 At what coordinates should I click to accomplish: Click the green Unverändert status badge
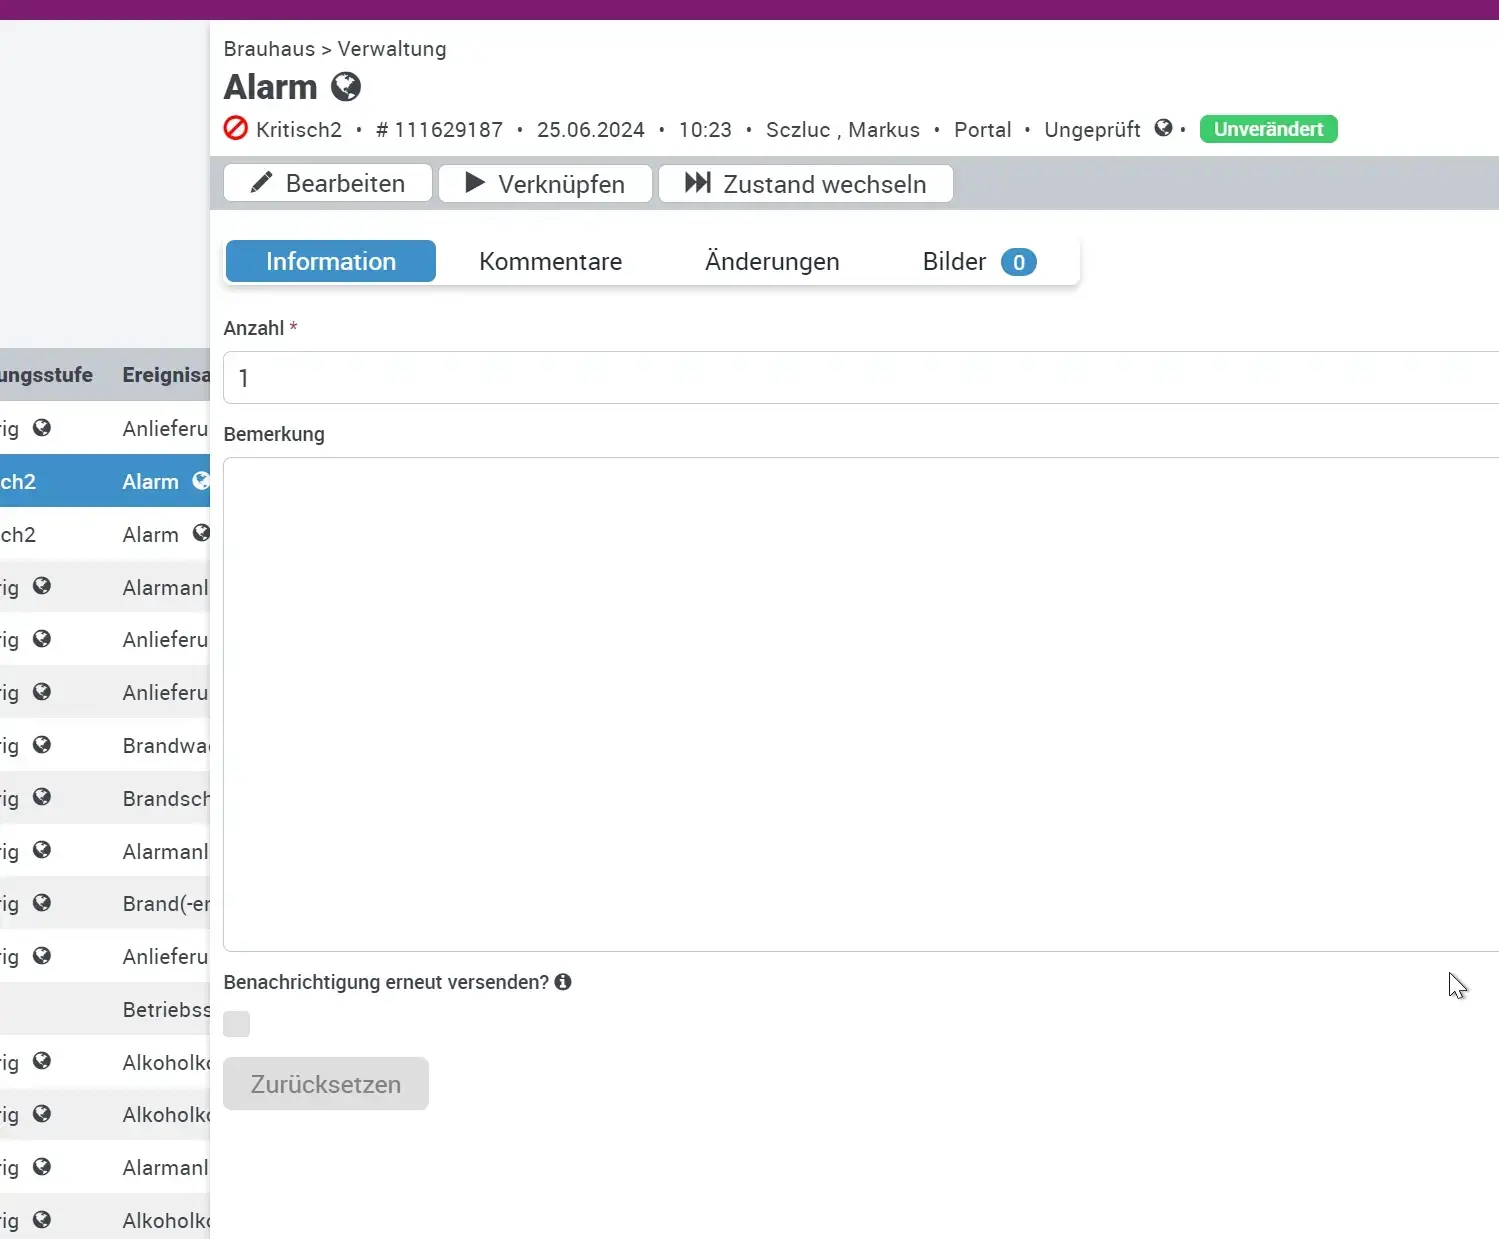(1268, 129)
